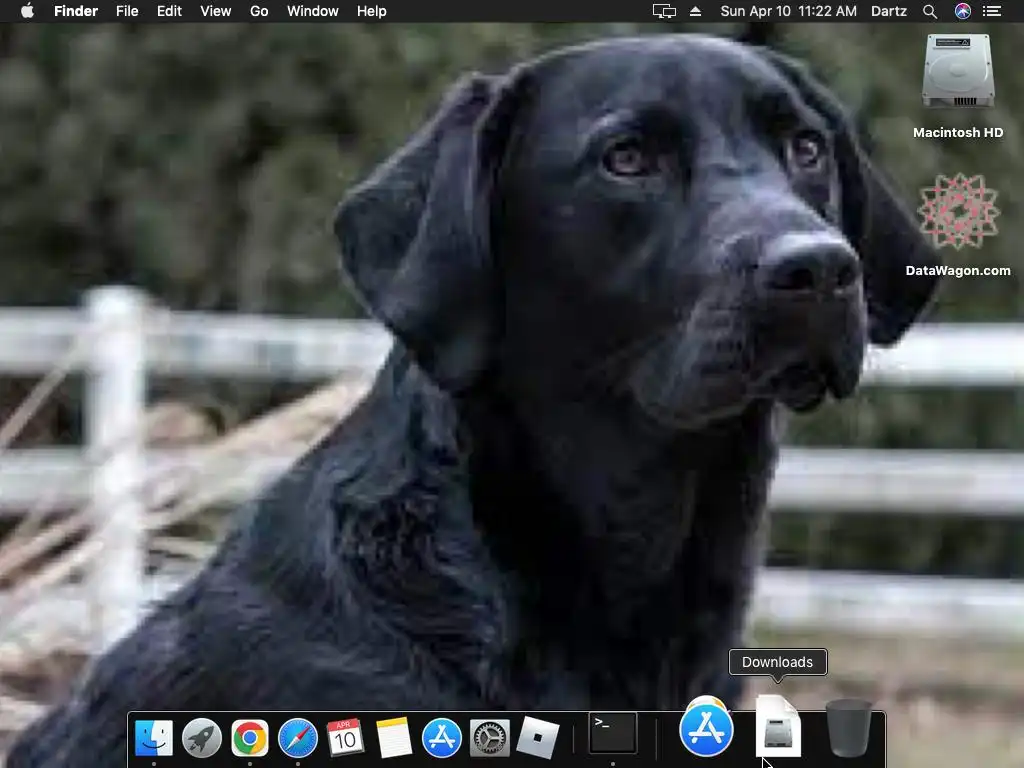Open the Finder application menu
Screen dimensions: 1024x768
click(x=76, y=11)
